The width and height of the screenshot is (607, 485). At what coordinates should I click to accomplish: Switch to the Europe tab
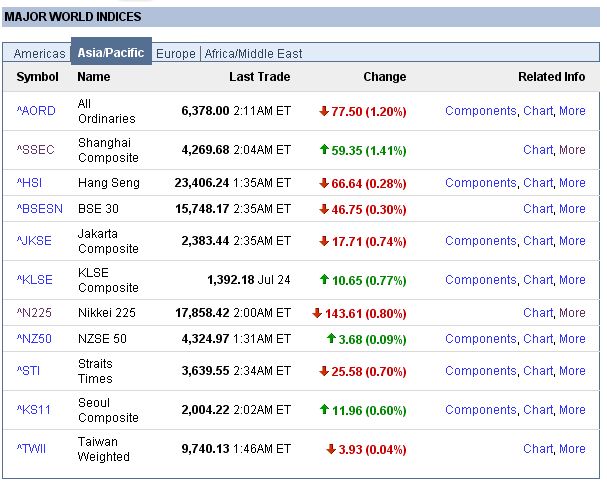coord(176,54)
